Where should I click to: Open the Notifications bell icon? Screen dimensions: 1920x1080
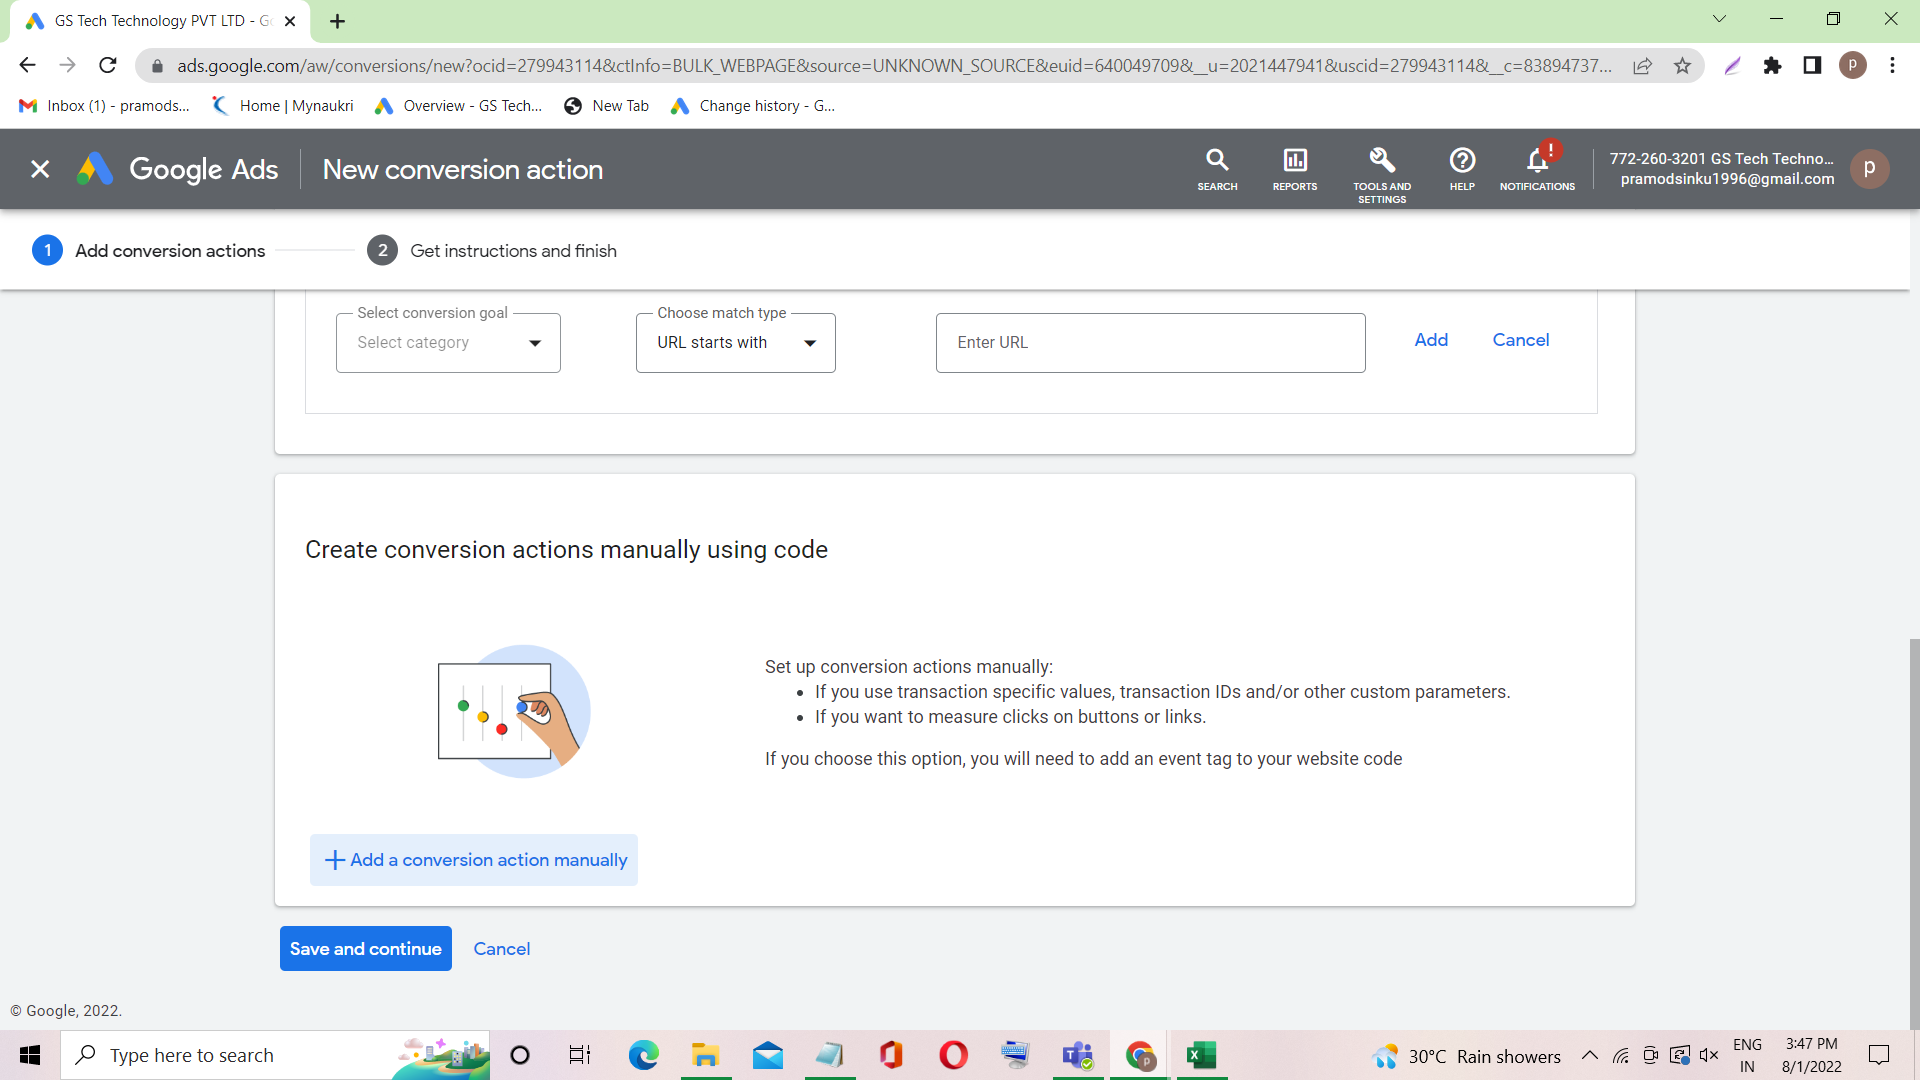[1537, 168]
